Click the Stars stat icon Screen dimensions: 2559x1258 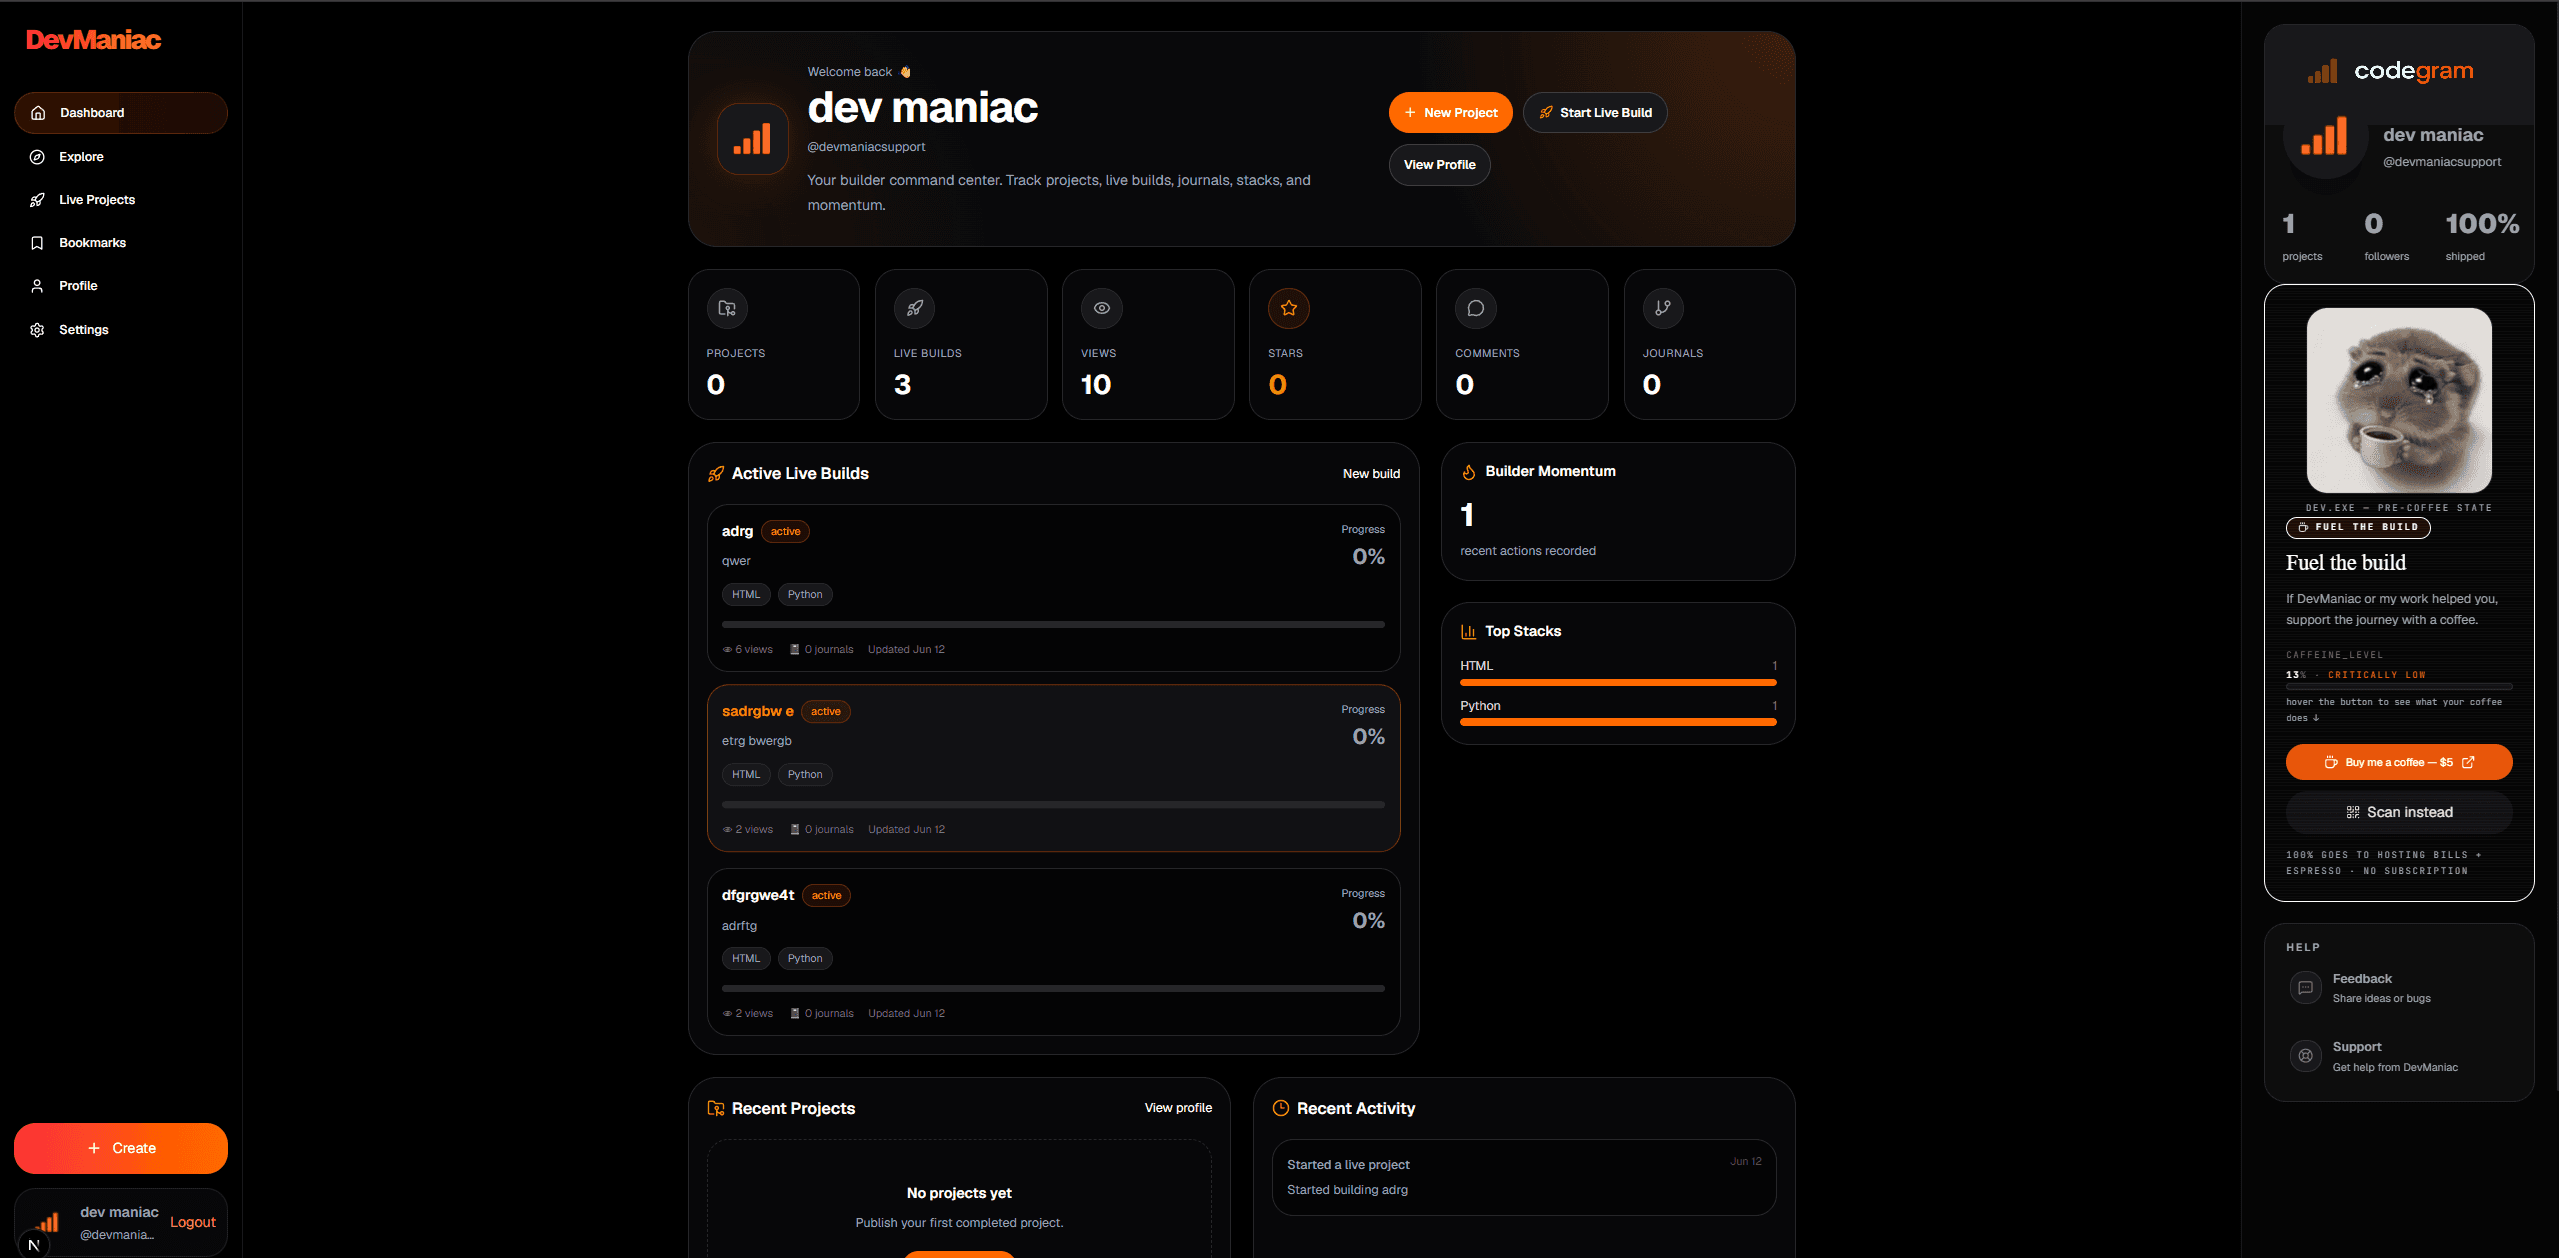tap(1288, 308)
